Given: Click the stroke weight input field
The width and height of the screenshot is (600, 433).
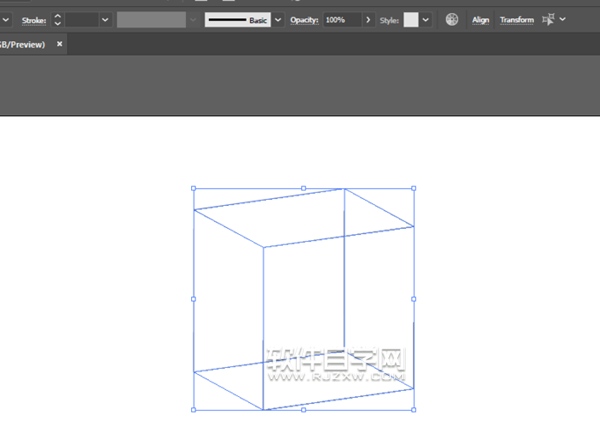Looking at the screenshot, I should click(82, 19).
